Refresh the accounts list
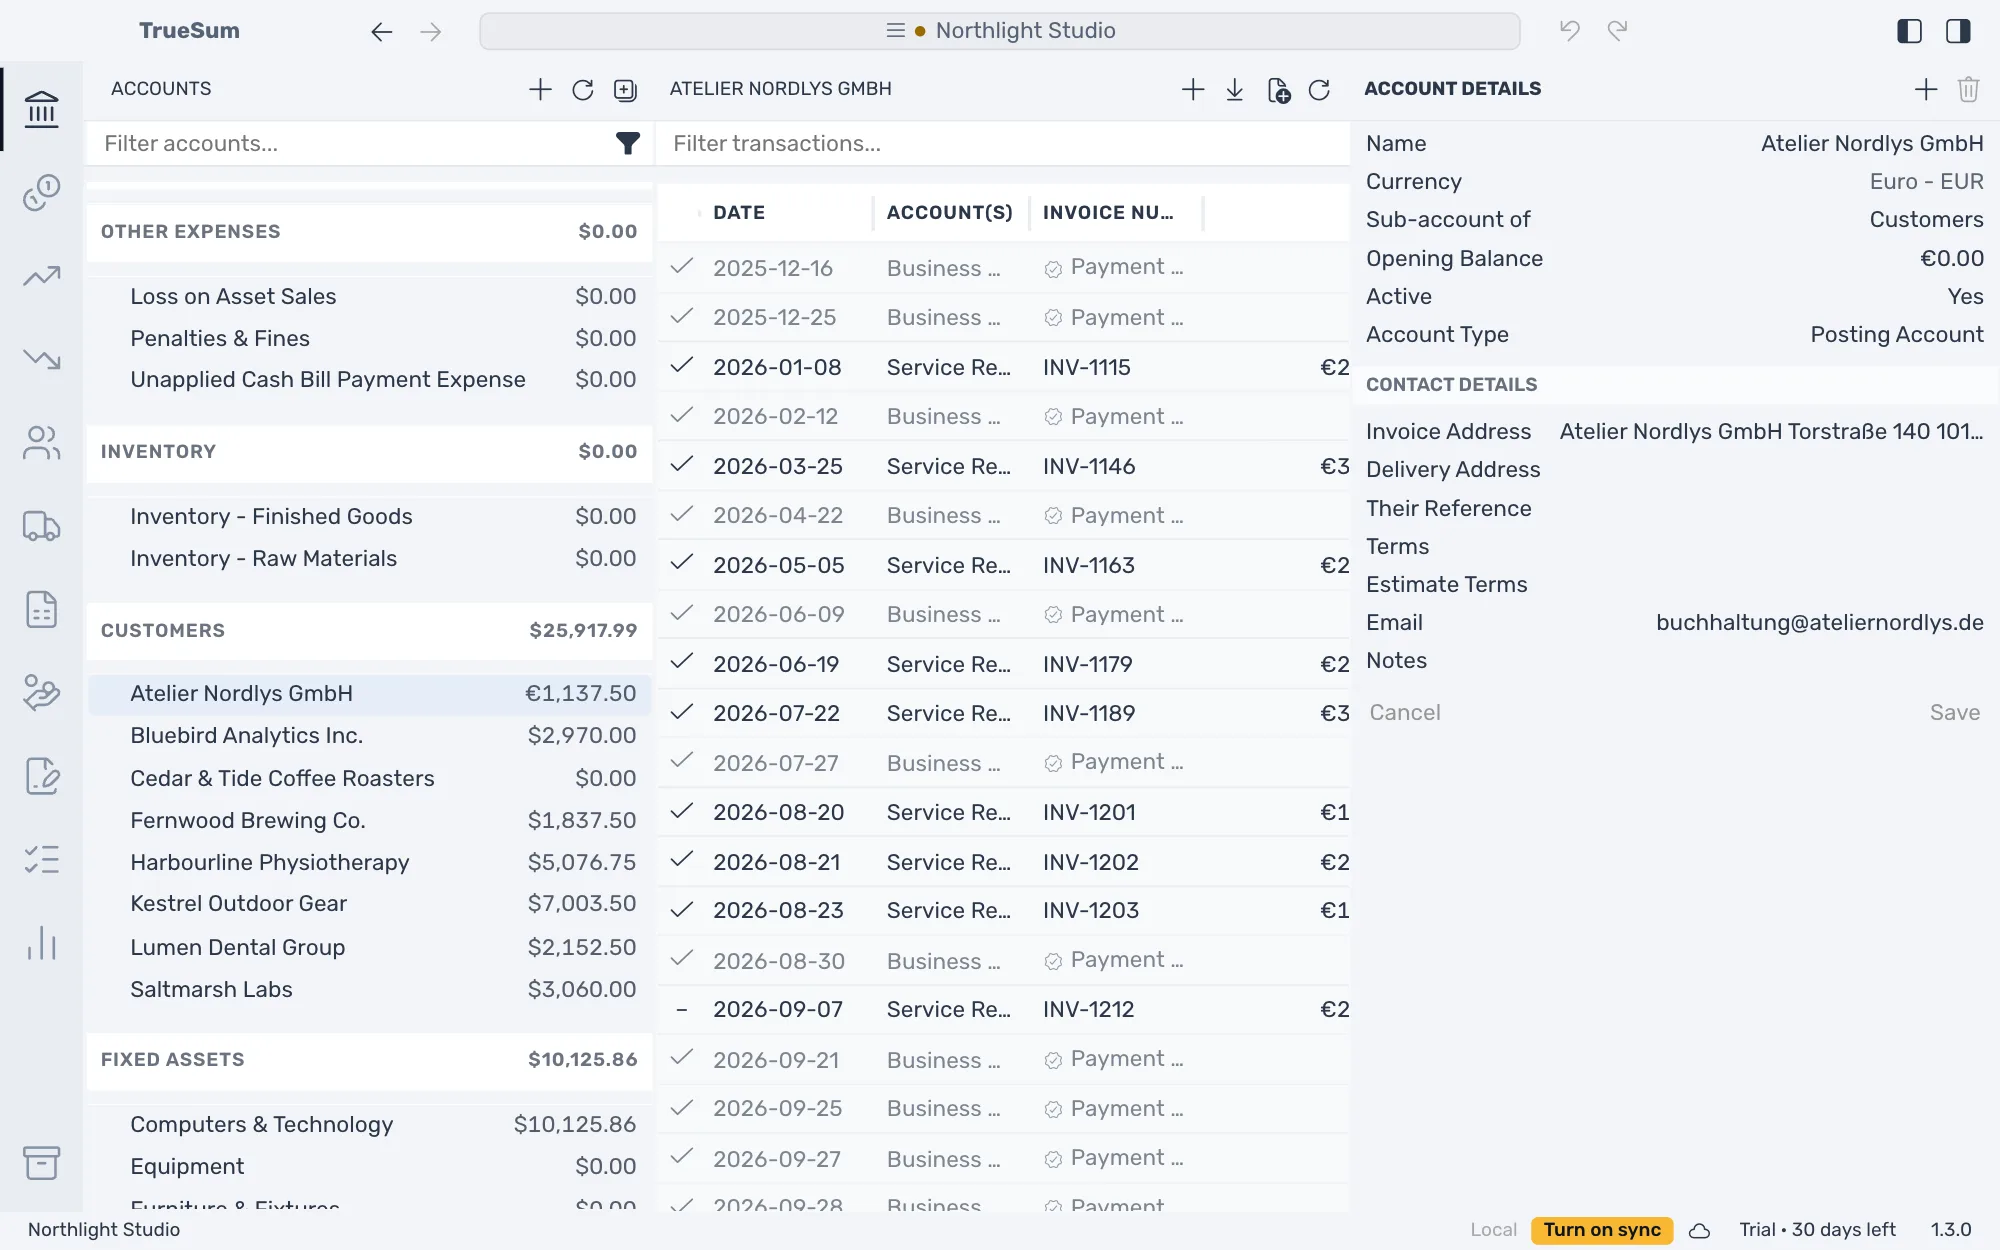 [x=583, y=90]
